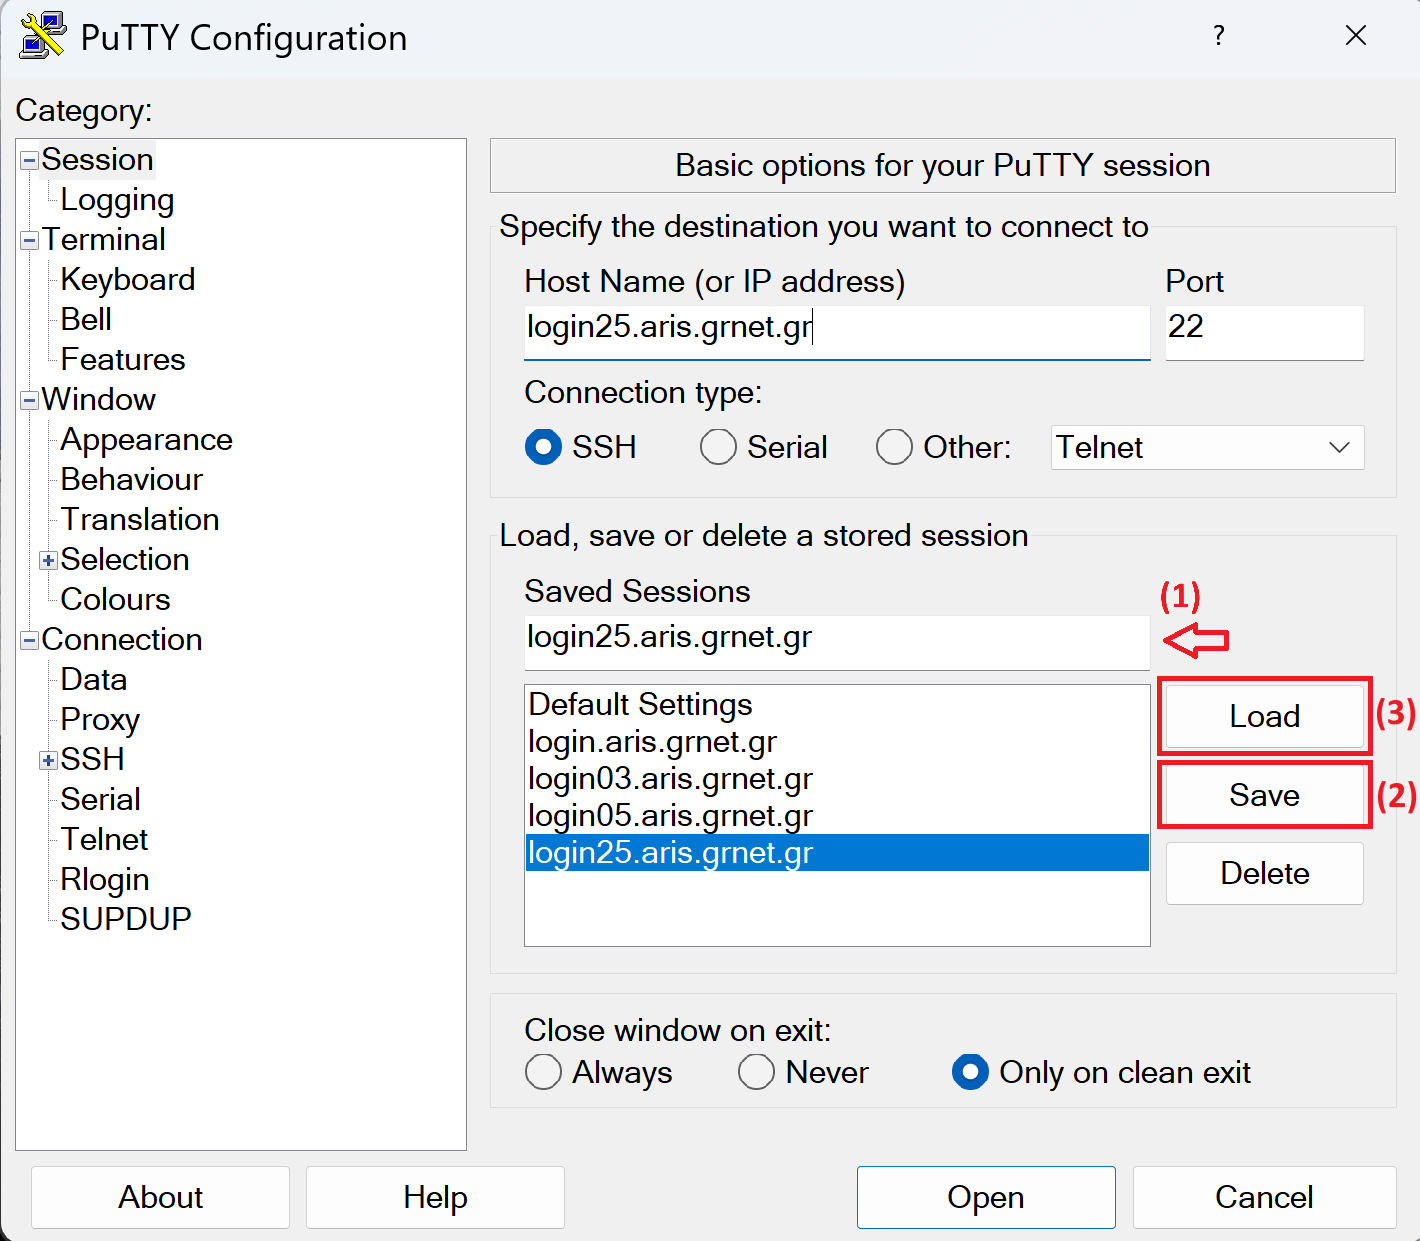Go to the Proxy settings panel
Image resolution: width=1420 pixels, height=1241 pixels.
pos(100,719)
